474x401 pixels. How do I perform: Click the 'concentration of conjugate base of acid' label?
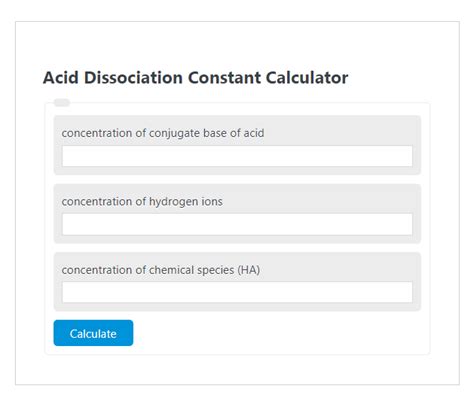point(163,133)
